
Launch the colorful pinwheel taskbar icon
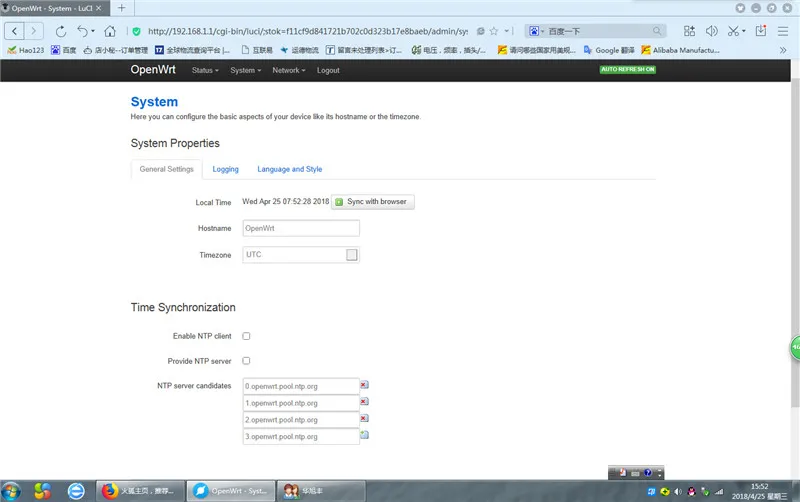(43, 491)
